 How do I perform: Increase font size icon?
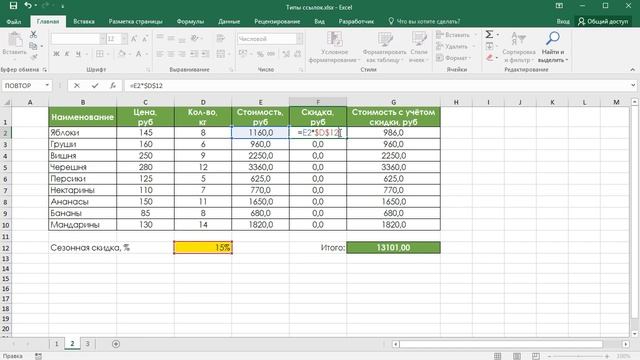point(134,39)
